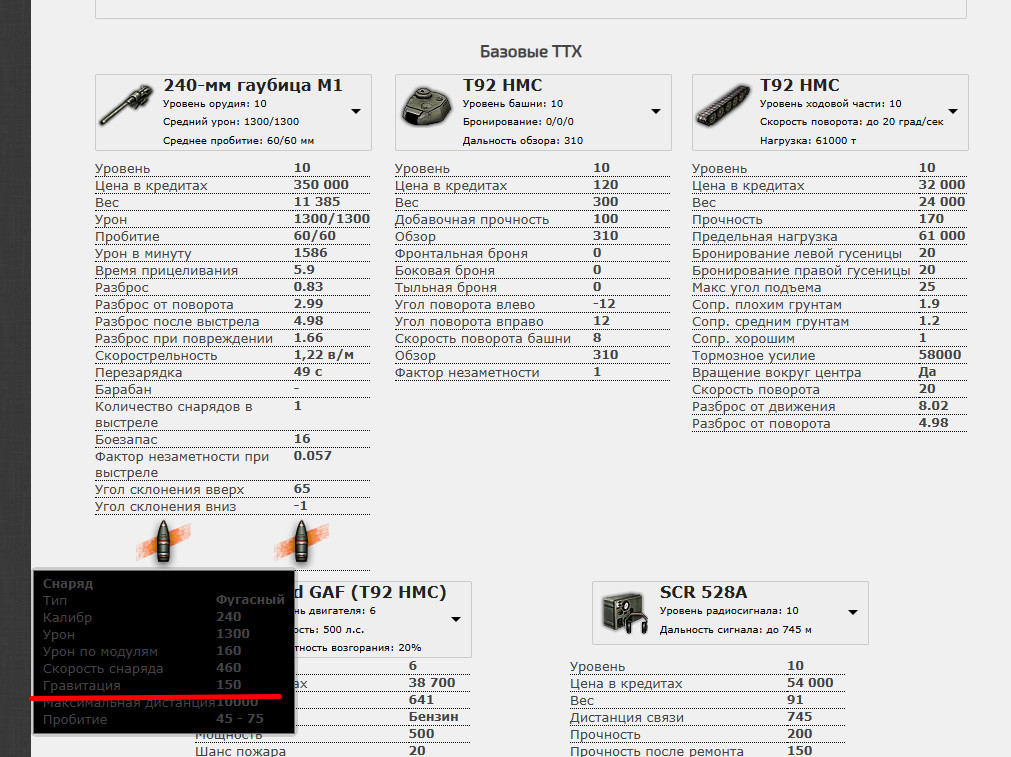Click the Добавочная прочность row label
This screenshot has width=1011, height=757.
472,220
